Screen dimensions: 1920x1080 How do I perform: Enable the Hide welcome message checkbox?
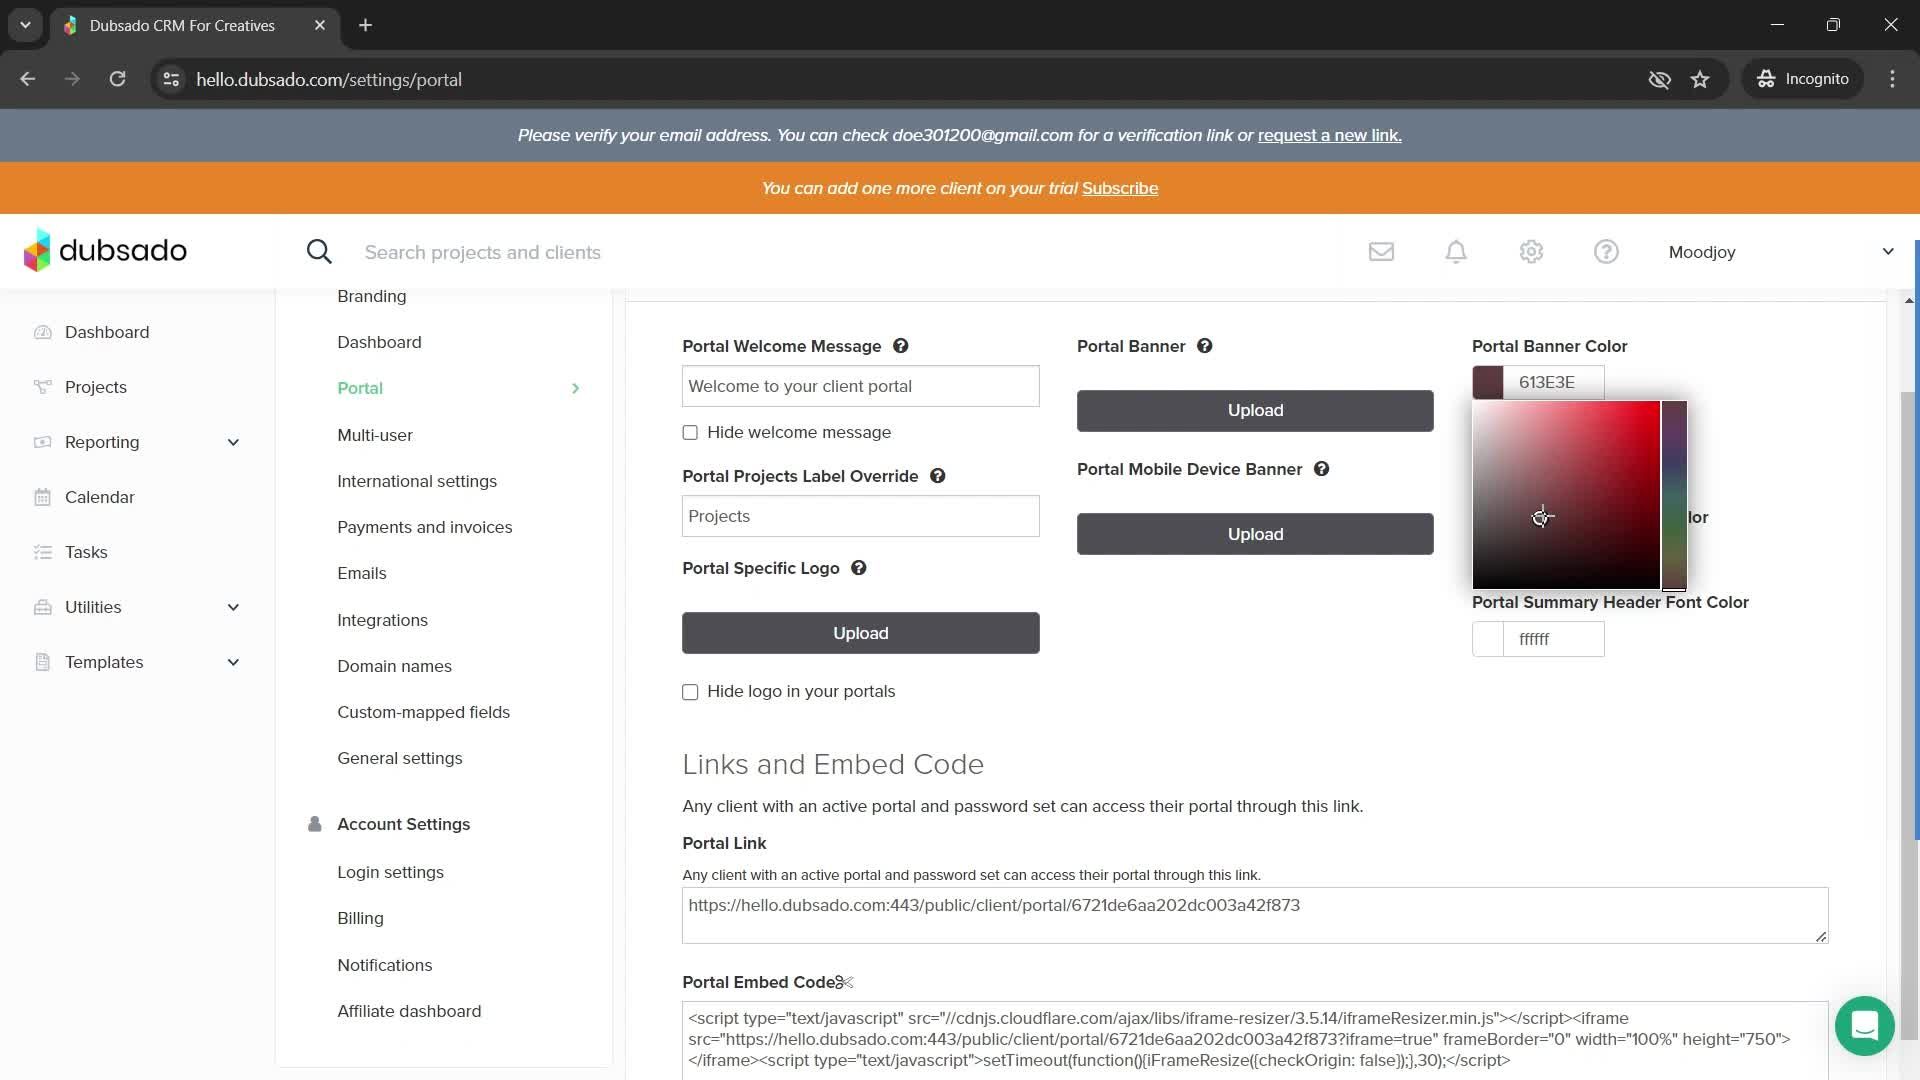pyautogui.click(x=690, y=433)
